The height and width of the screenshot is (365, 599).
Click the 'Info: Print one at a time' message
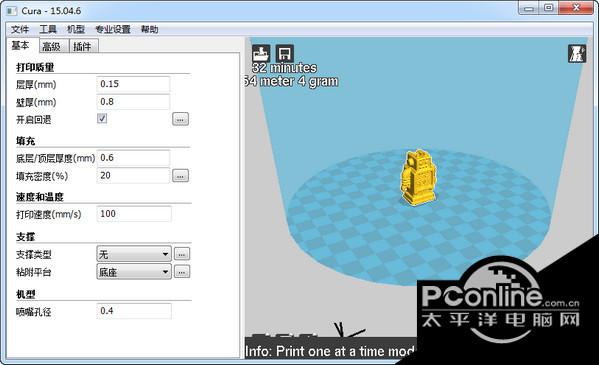pyautogui.click(x=330, y=351)
